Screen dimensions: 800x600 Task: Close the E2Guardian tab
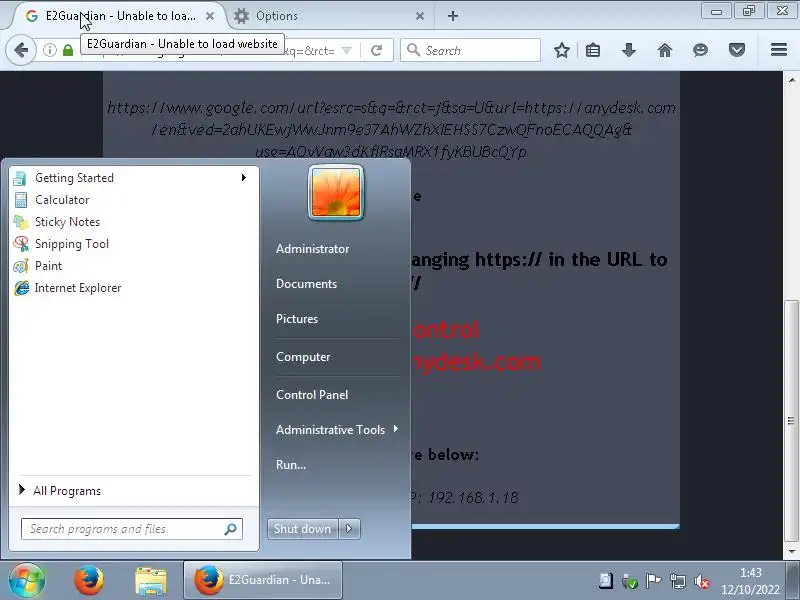[x=210, y=16]
